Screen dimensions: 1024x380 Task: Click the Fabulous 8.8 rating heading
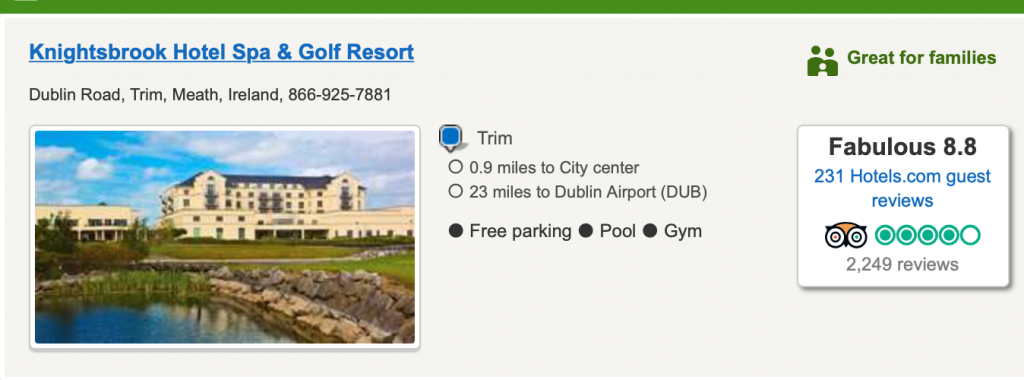[903, 147]
